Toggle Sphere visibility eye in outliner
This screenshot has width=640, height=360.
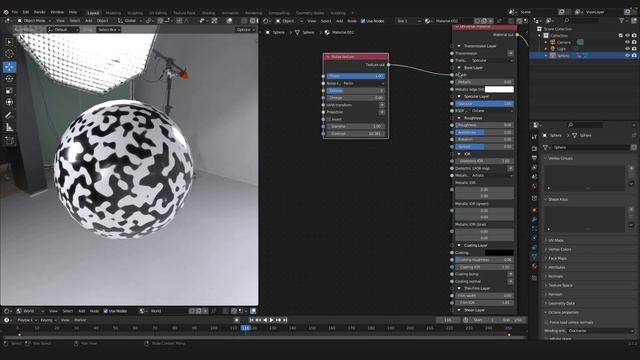tap(627, 56)
